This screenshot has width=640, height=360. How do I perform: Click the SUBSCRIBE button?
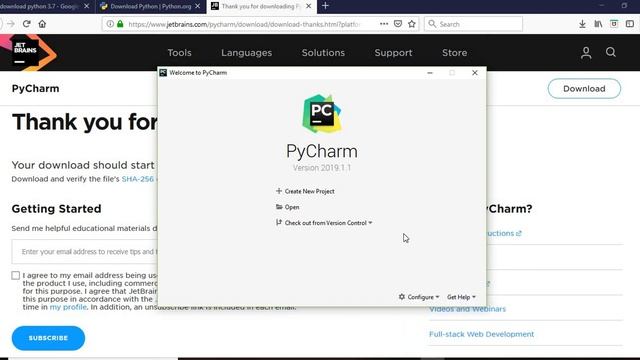pyautogui.click(x=48, y=338)
